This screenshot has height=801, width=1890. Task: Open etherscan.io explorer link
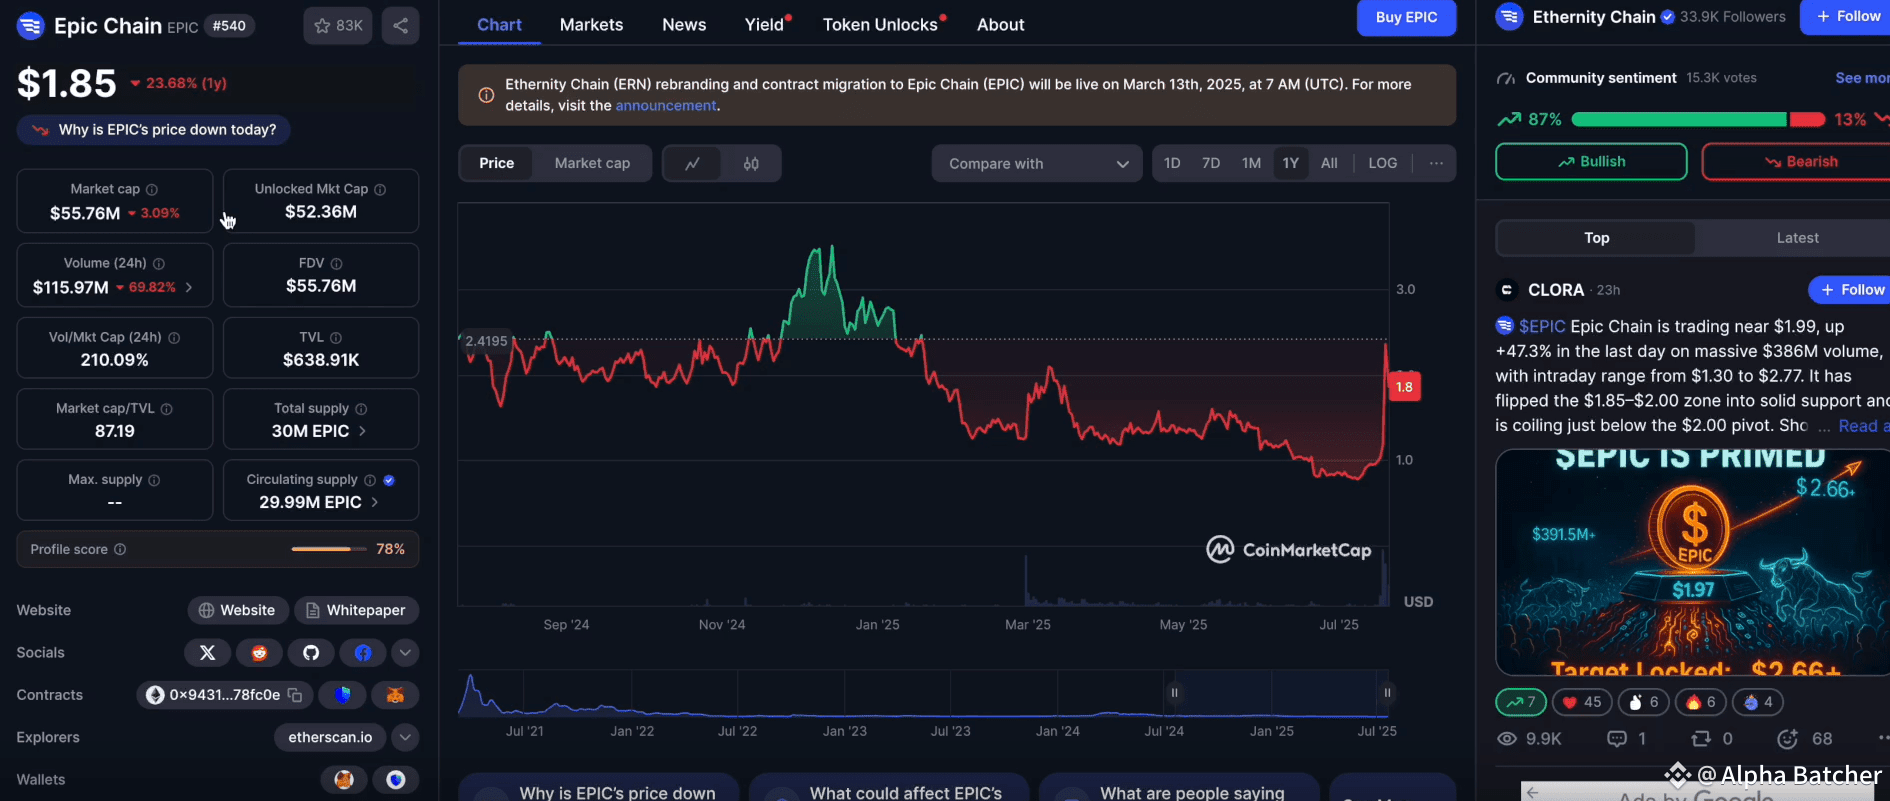(330, 738)
